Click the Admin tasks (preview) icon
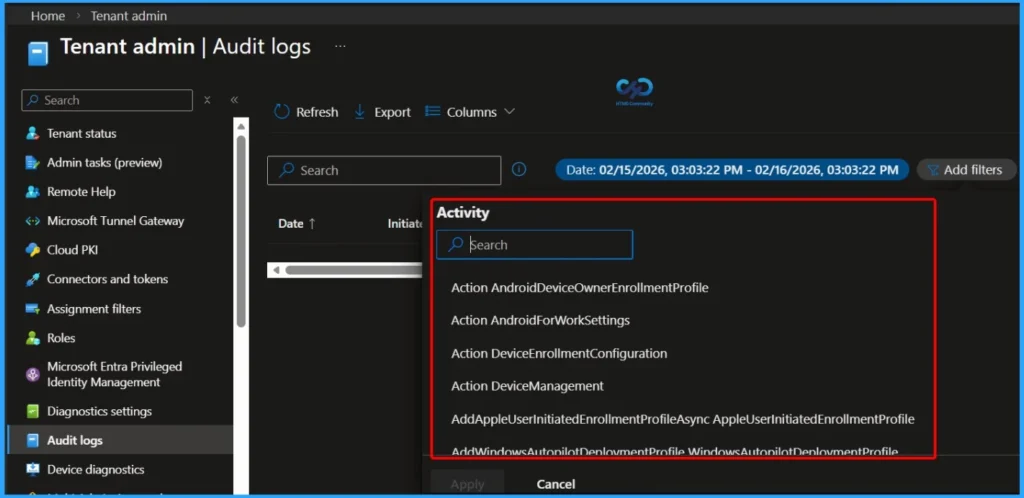1024x498 pixels. tap(33, 163)
